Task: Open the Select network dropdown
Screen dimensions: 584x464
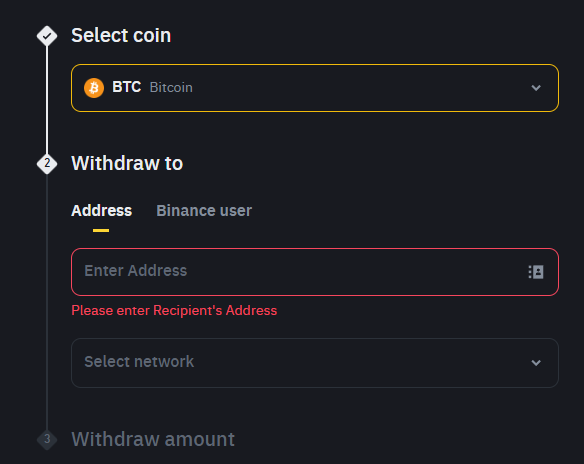Action: pos(315,363)
